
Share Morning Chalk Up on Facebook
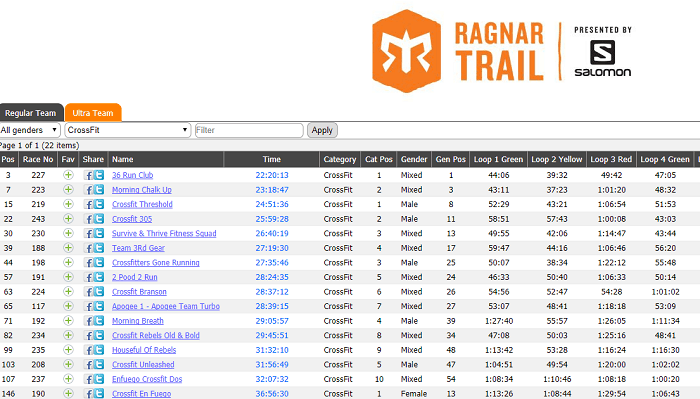[x=88, y=190]
